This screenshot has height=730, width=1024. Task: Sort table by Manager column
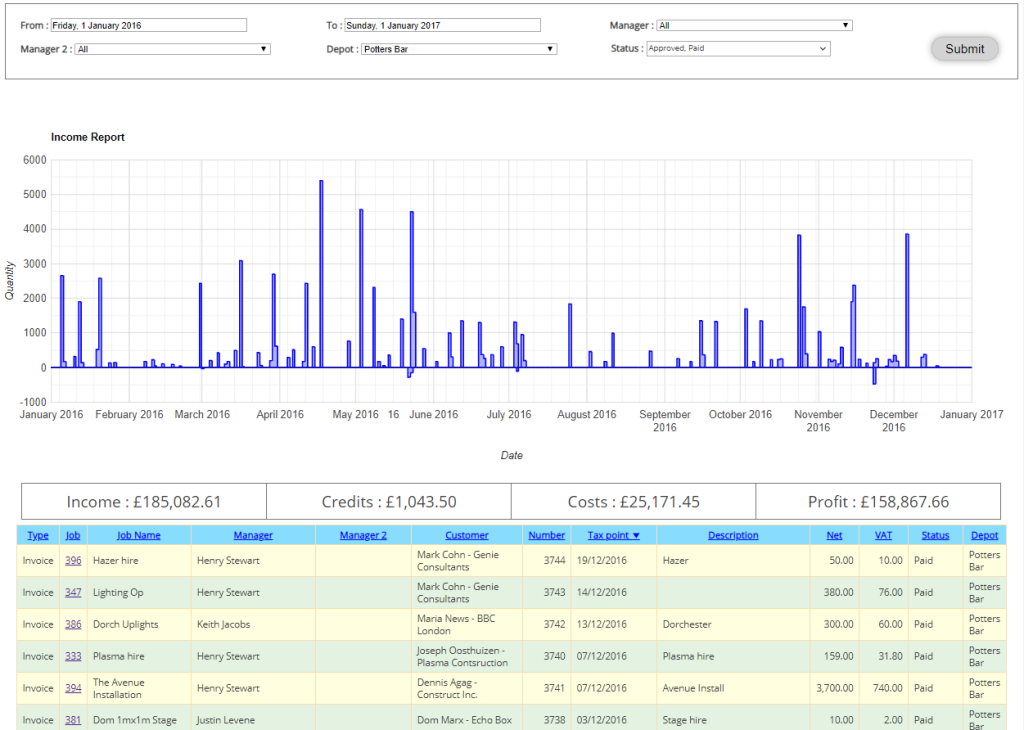253,535
